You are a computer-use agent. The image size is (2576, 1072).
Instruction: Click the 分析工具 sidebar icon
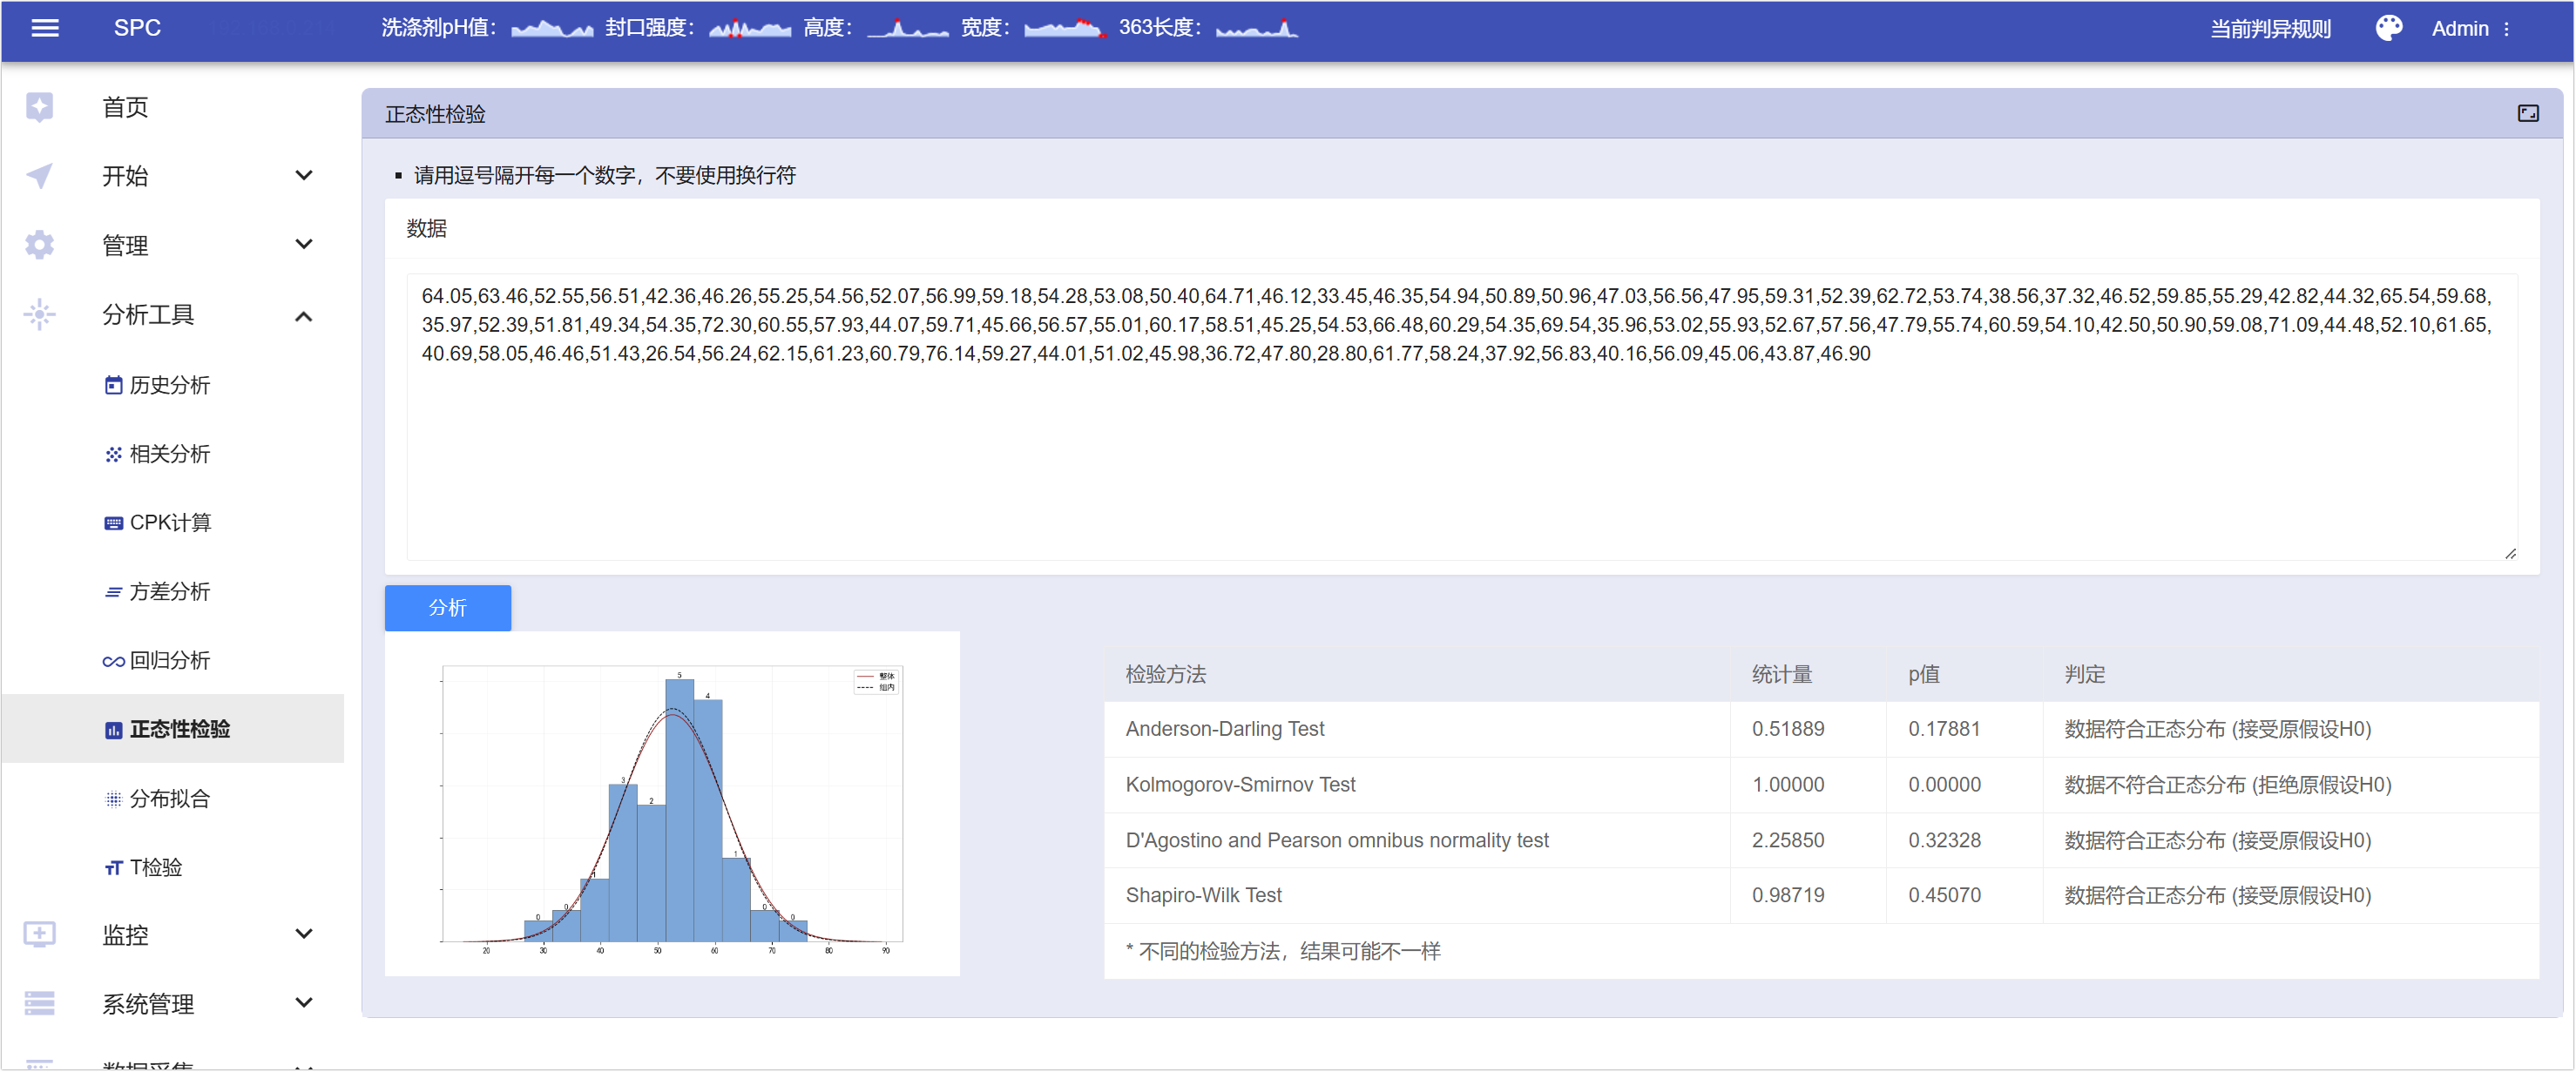click(39, 315)
